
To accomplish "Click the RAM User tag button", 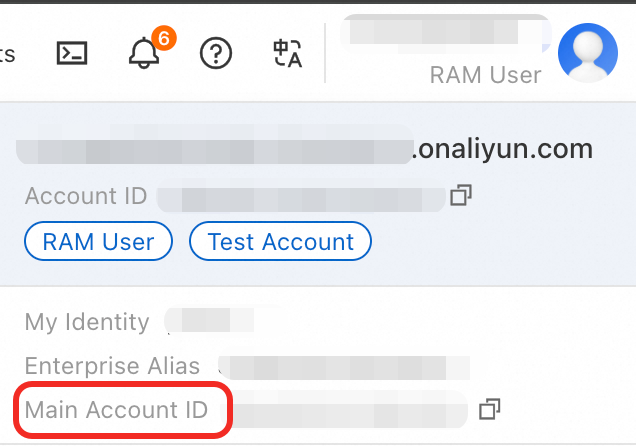I will pyautogui.click(x=99, y=241).
